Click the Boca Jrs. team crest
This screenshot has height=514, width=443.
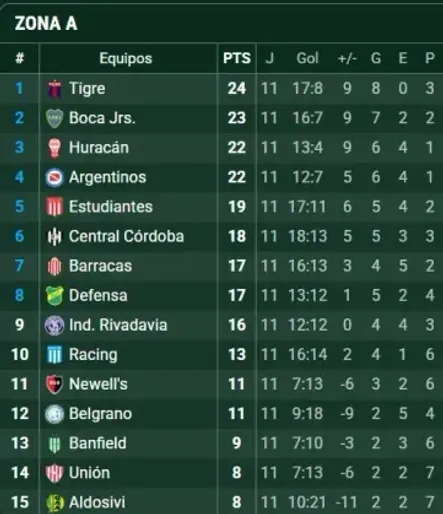(x=54, y=118)
